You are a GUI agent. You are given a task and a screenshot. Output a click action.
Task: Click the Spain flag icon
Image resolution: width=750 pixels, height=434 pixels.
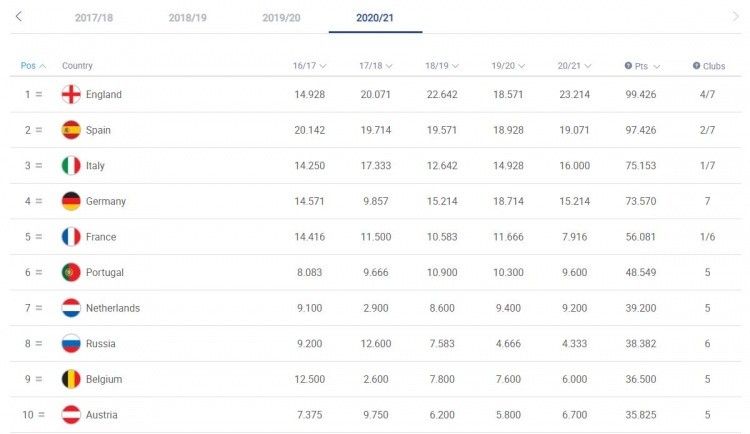pyautogui.click(x=71, y=130)
